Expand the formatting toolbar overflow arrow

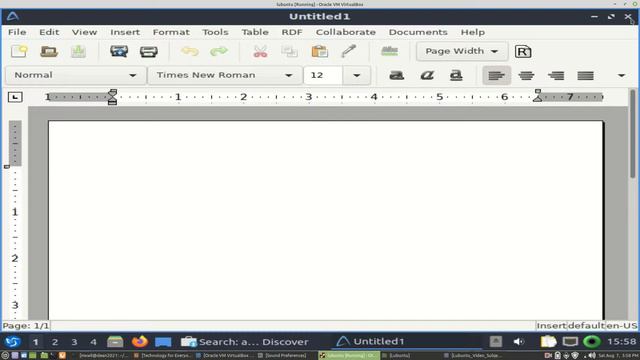click(x=621, y=76)
